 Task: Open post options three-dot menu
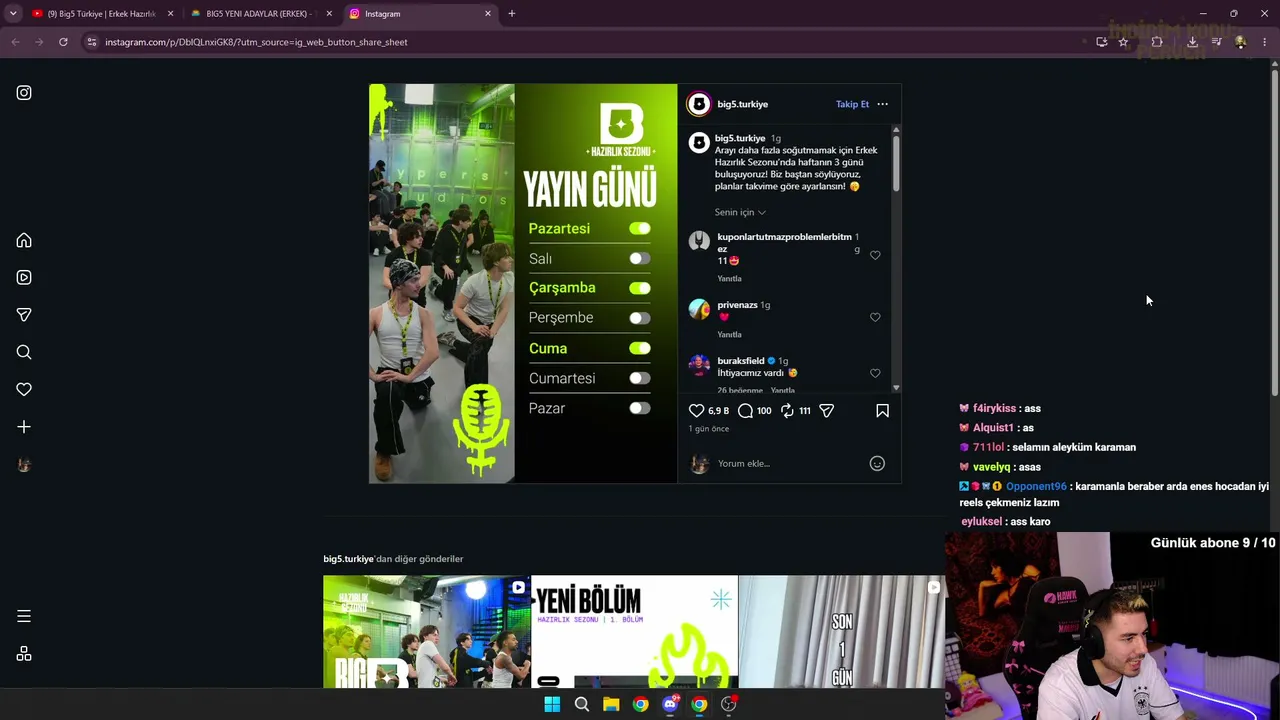point(882,104)
